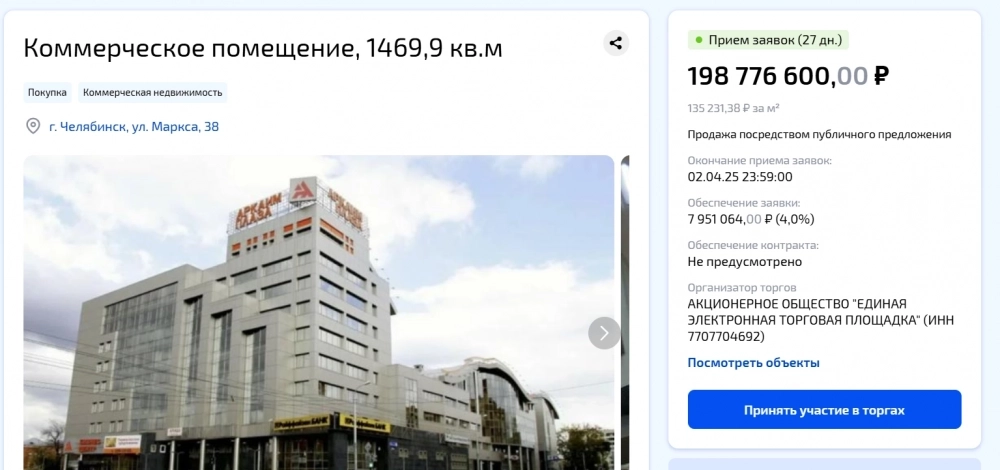Click the application deadline 02.04.25 23:59:00
The image size is (1000, 470).
coord(740,177)
